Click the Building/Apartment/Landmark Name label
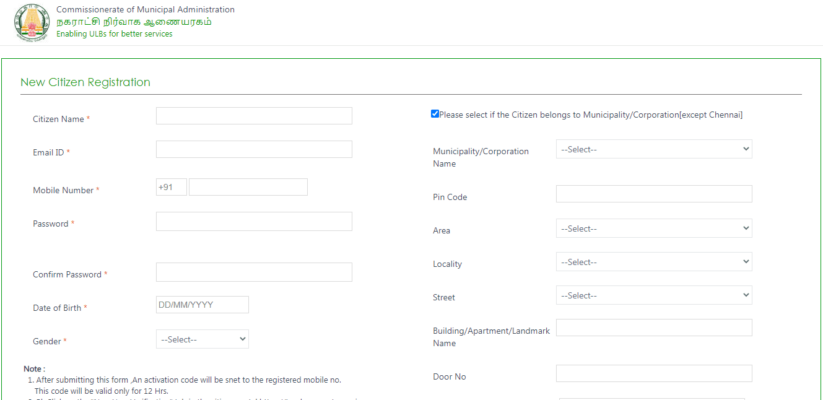 point(491,337)
